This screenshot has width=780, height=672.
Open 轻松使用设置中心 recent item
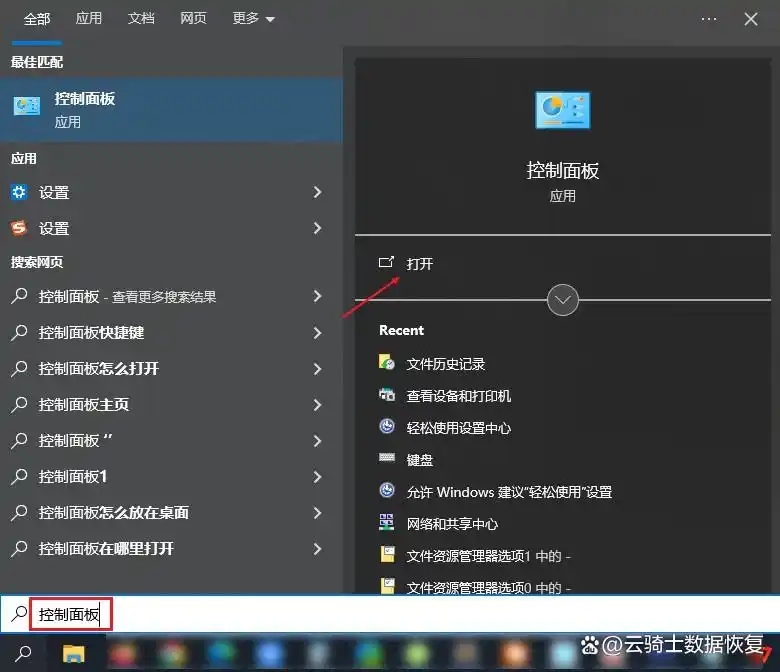pos(458,427)
